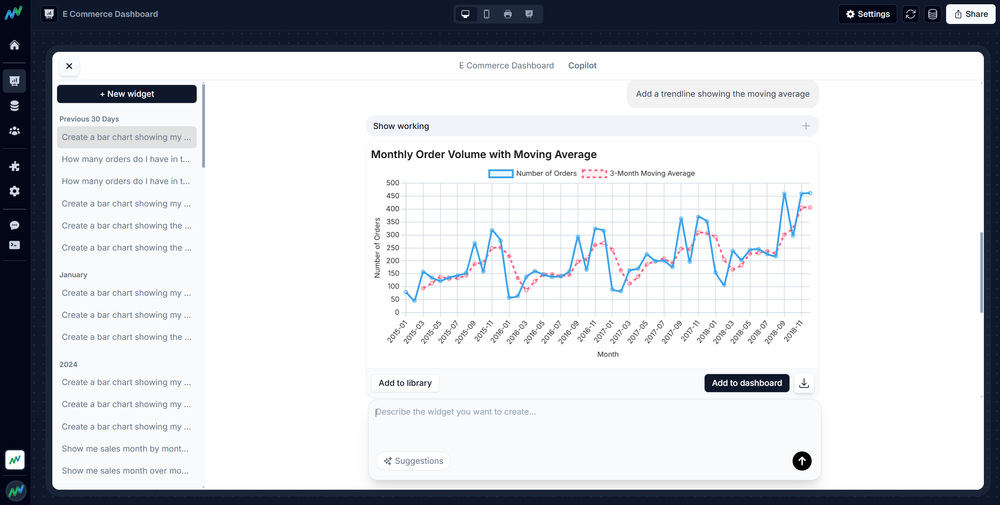The width and height of the screenshot is (1000, 505).
Task: Open the users/team icon in the sidebar
Action: click(x=14, y=131)
